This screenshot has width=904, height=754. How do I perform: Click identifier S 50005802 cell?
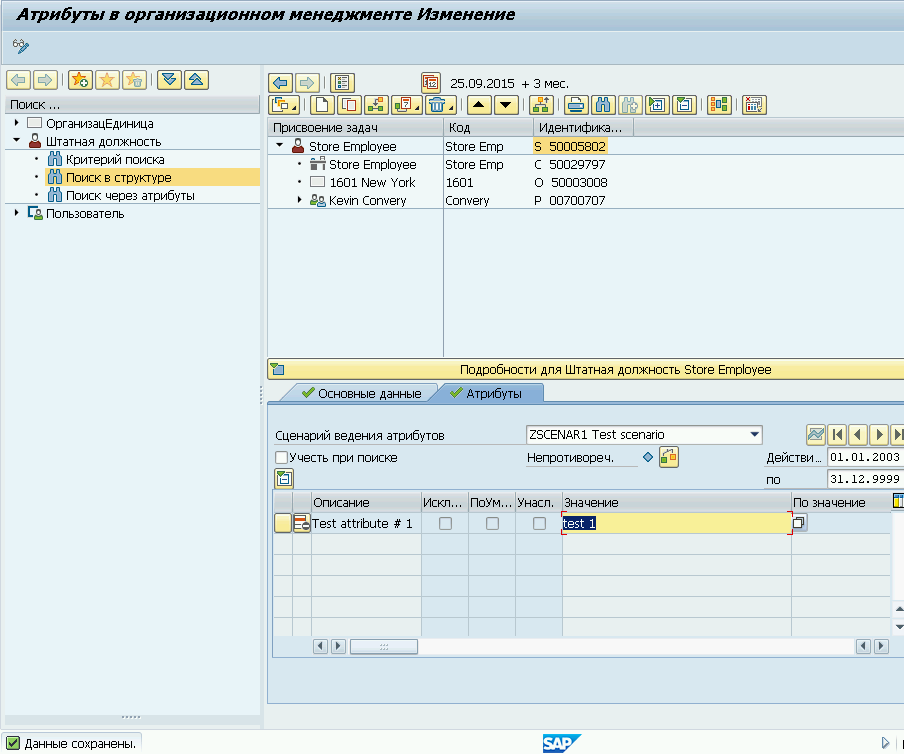click(x=570, y=146)
